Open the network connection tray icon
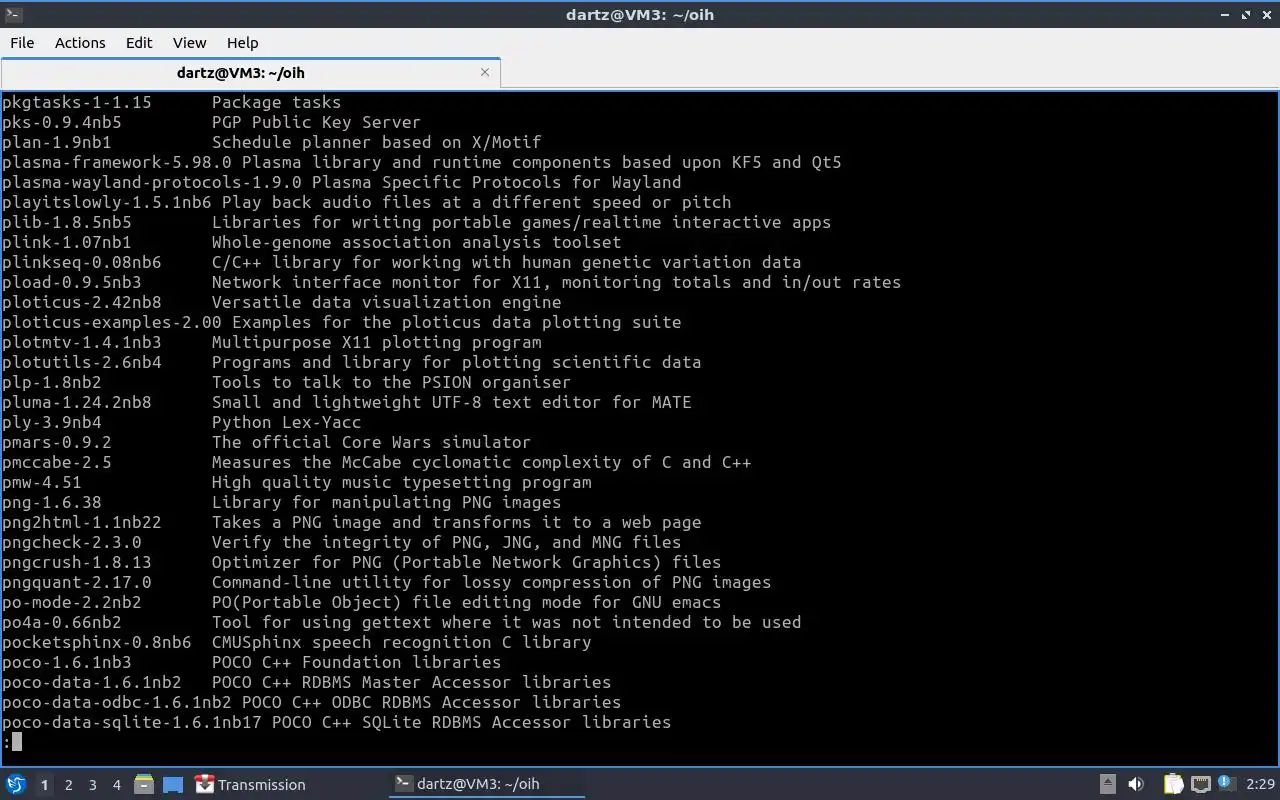 tap(1201, 784)
